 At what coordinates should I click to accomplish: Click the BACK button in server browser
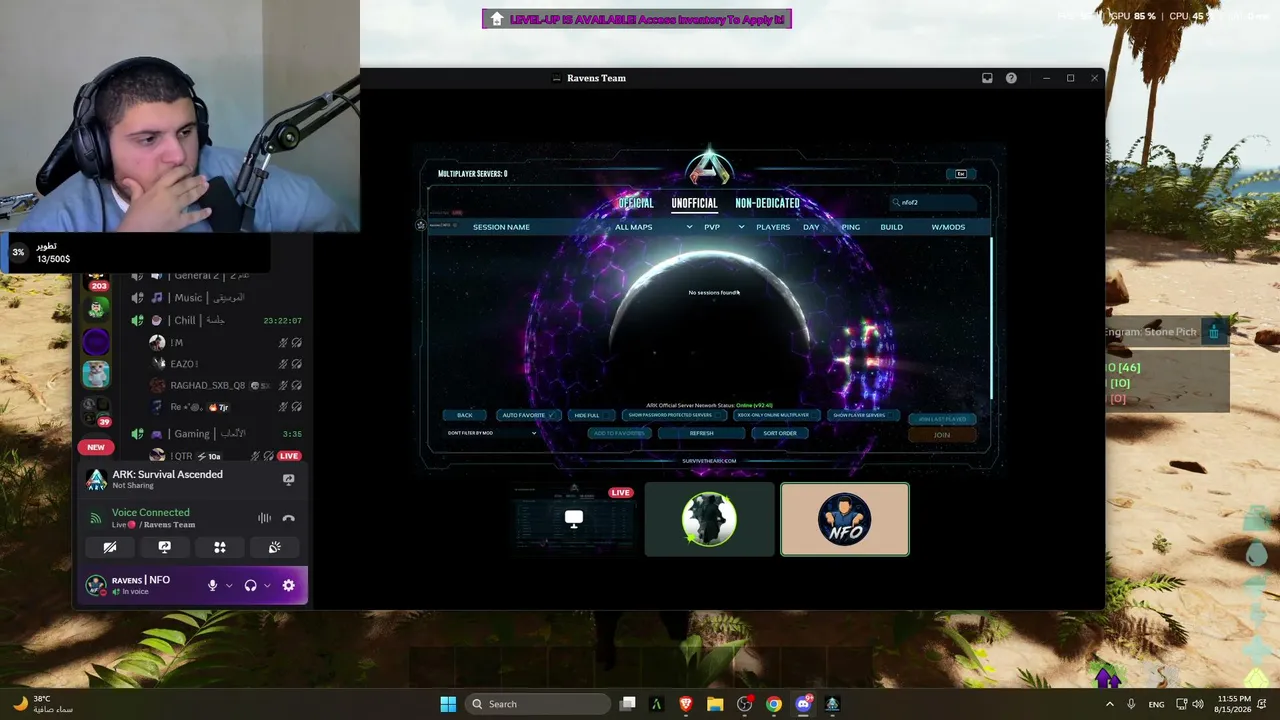(465, 415)
